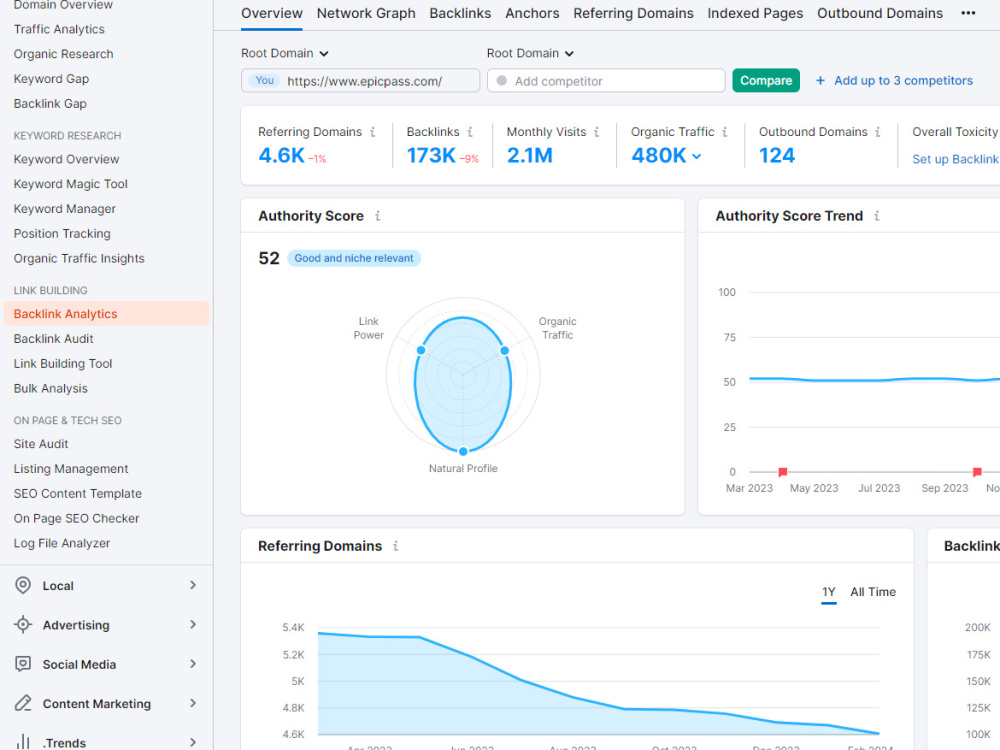Click Add up to 3 competitors

903,80
